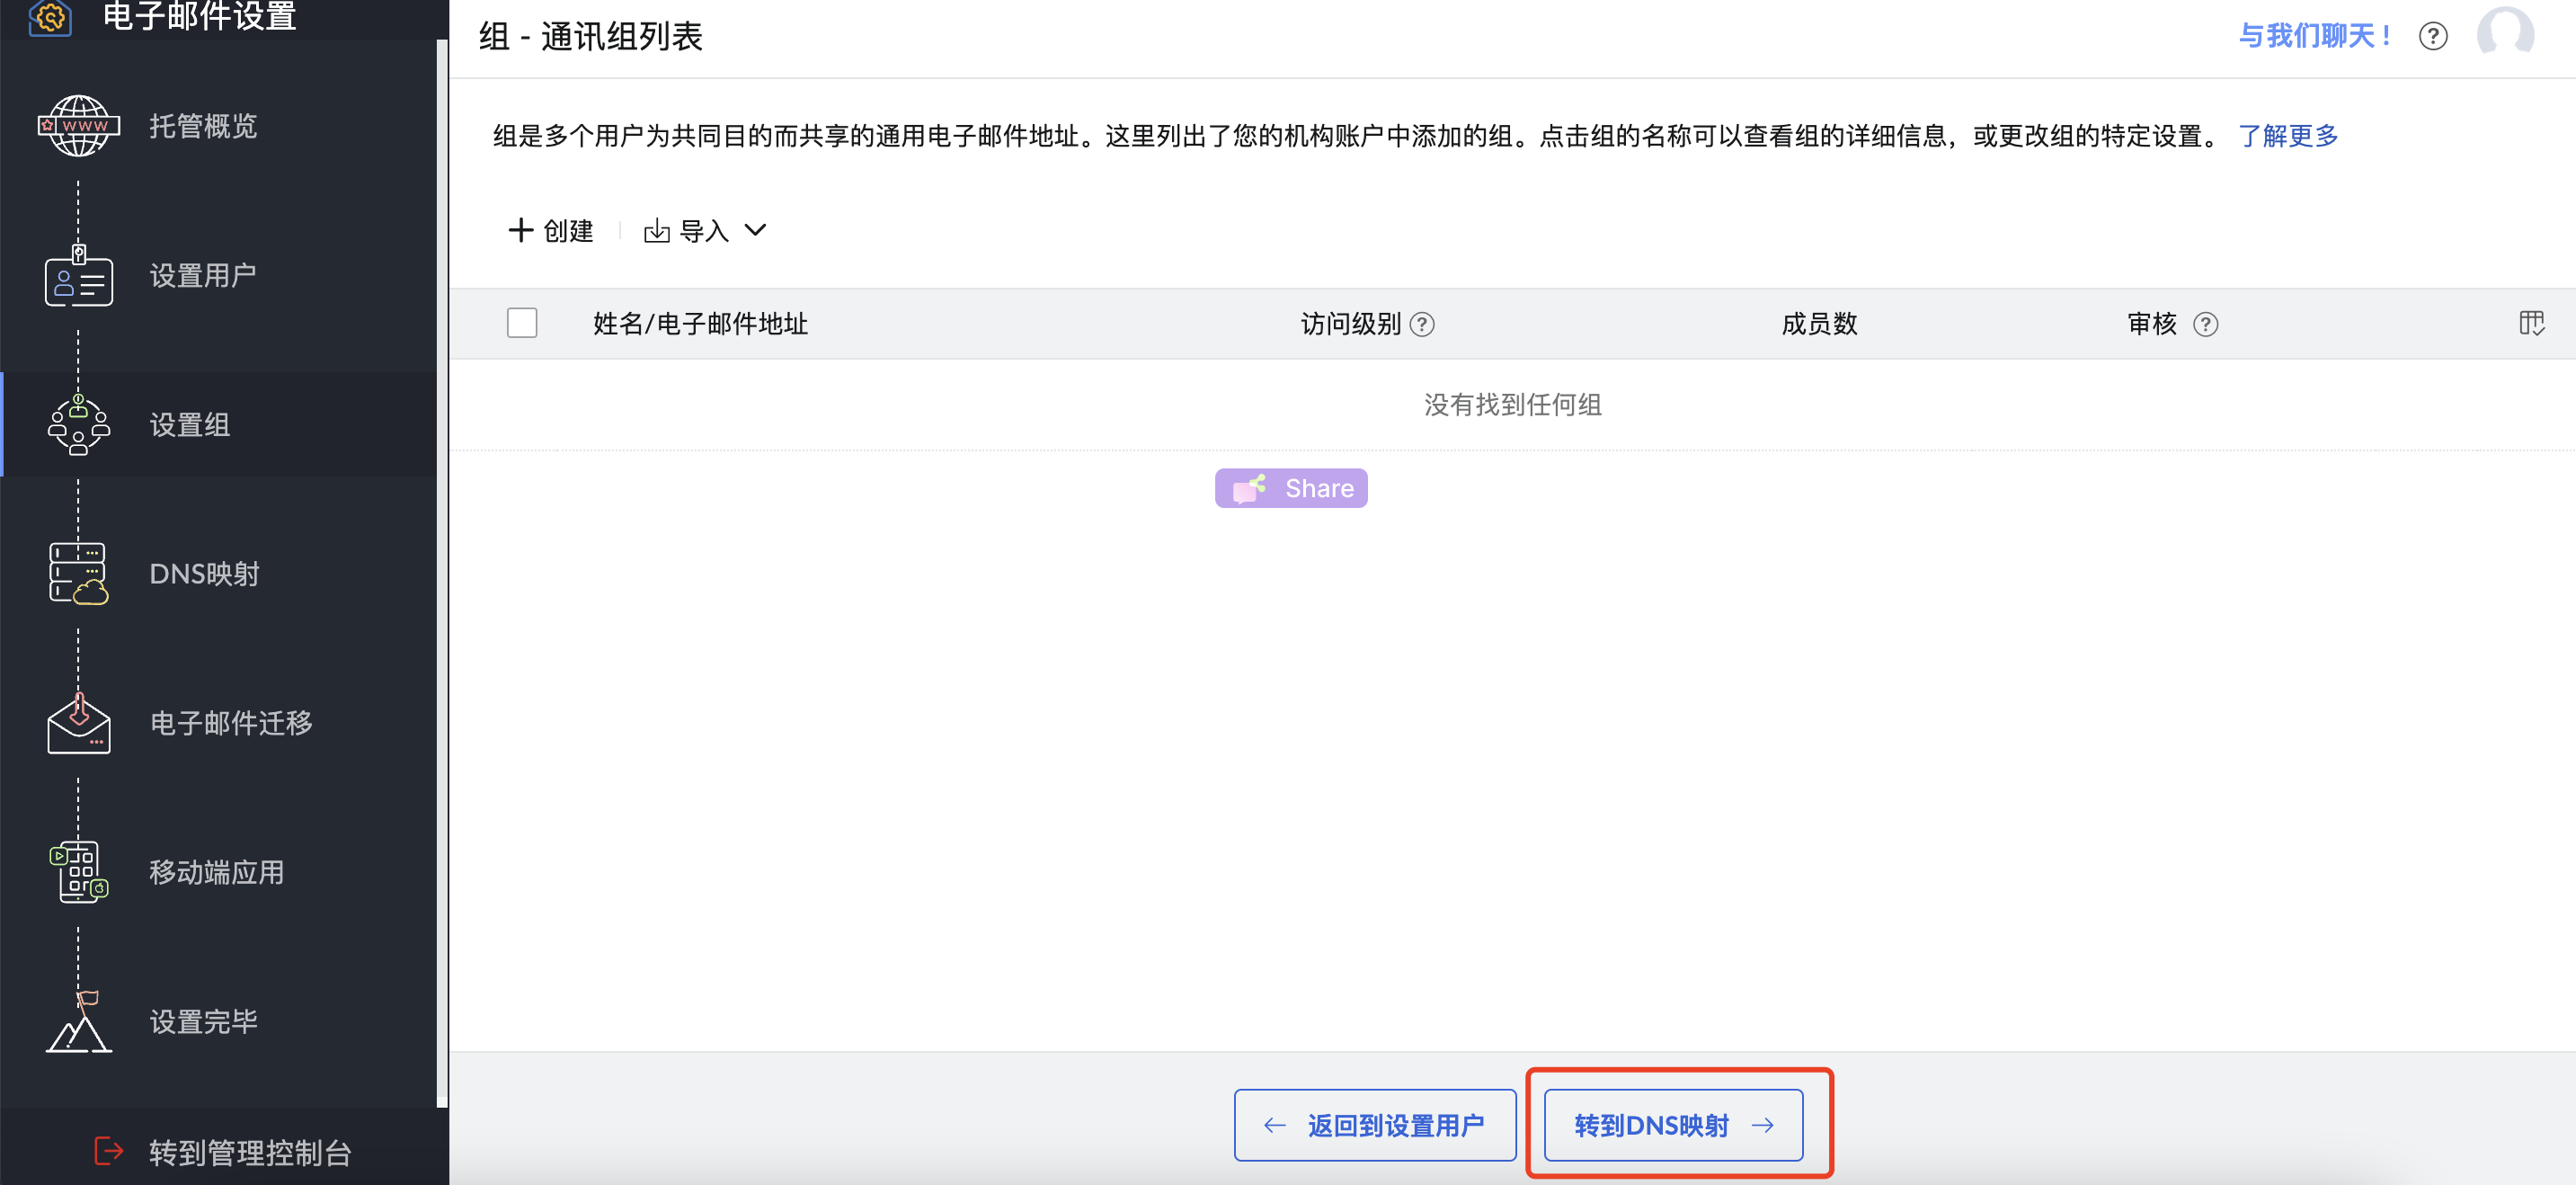Click the mobile apps icon for 移动端应用
The height and width of the screenshot is (1185, 2576).
click(x=78, y=872)
